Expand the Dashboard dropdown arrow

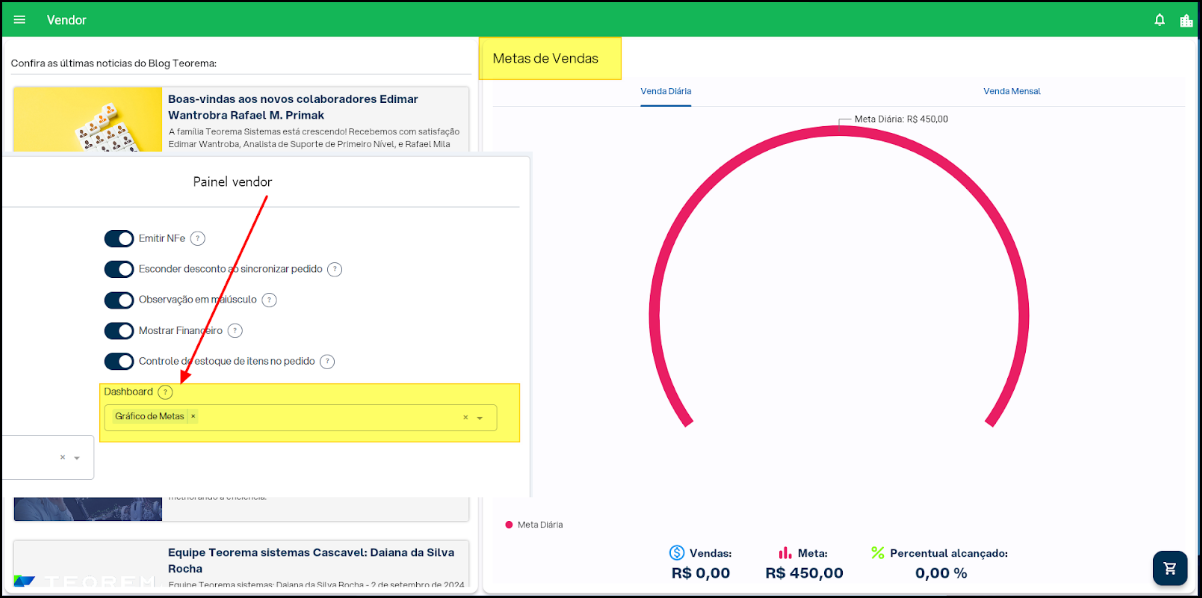[480, 418]
